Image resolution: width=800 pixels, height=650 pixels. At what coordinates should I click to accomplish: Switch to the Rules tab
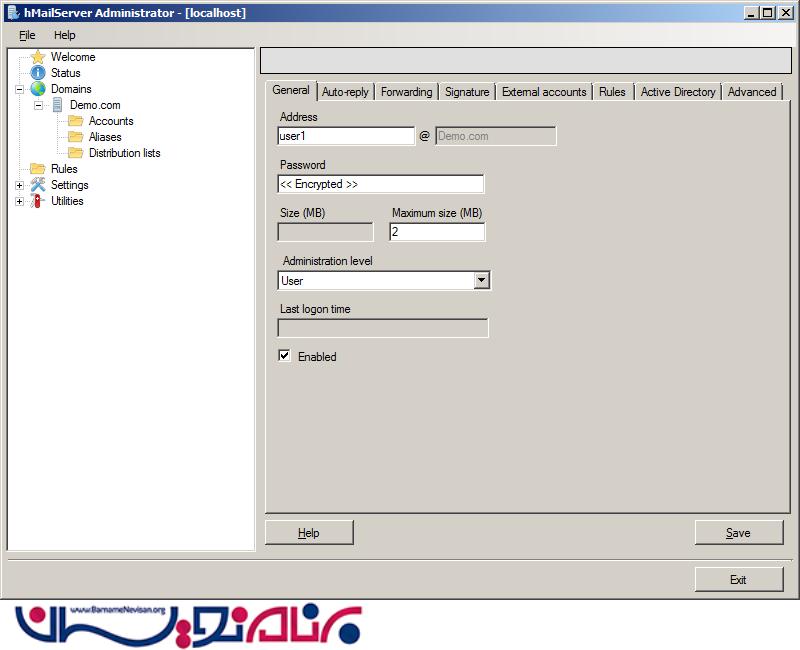pyautogui.click(x=612, y=92)
